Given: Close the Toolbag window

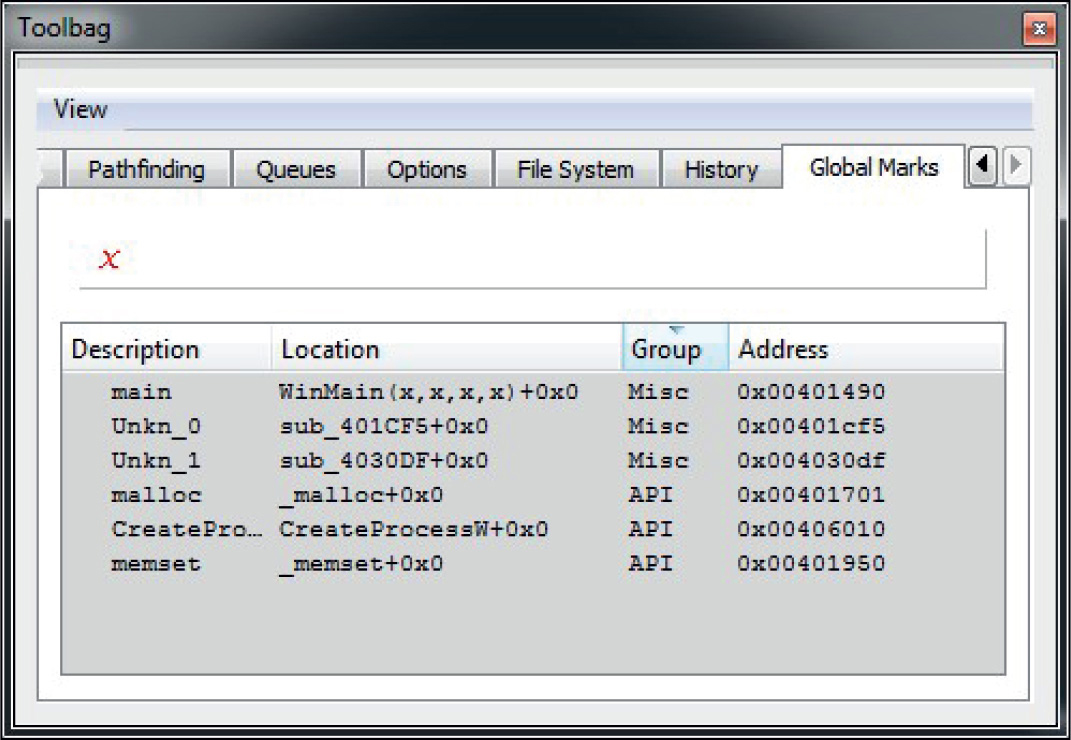Looking at the screenshot, I should click(1039, 29).
